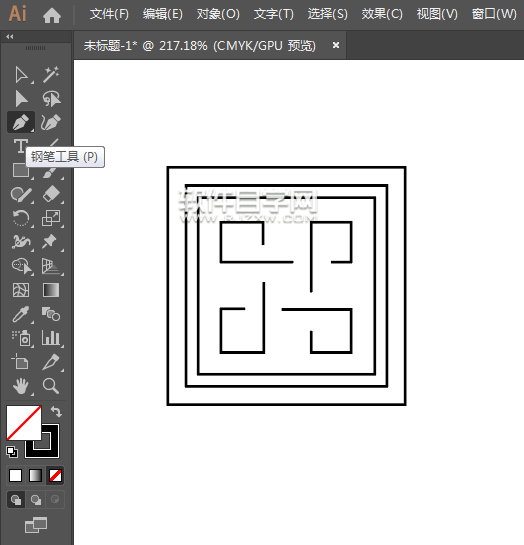Activate the Lasso tool

[51, 99]
